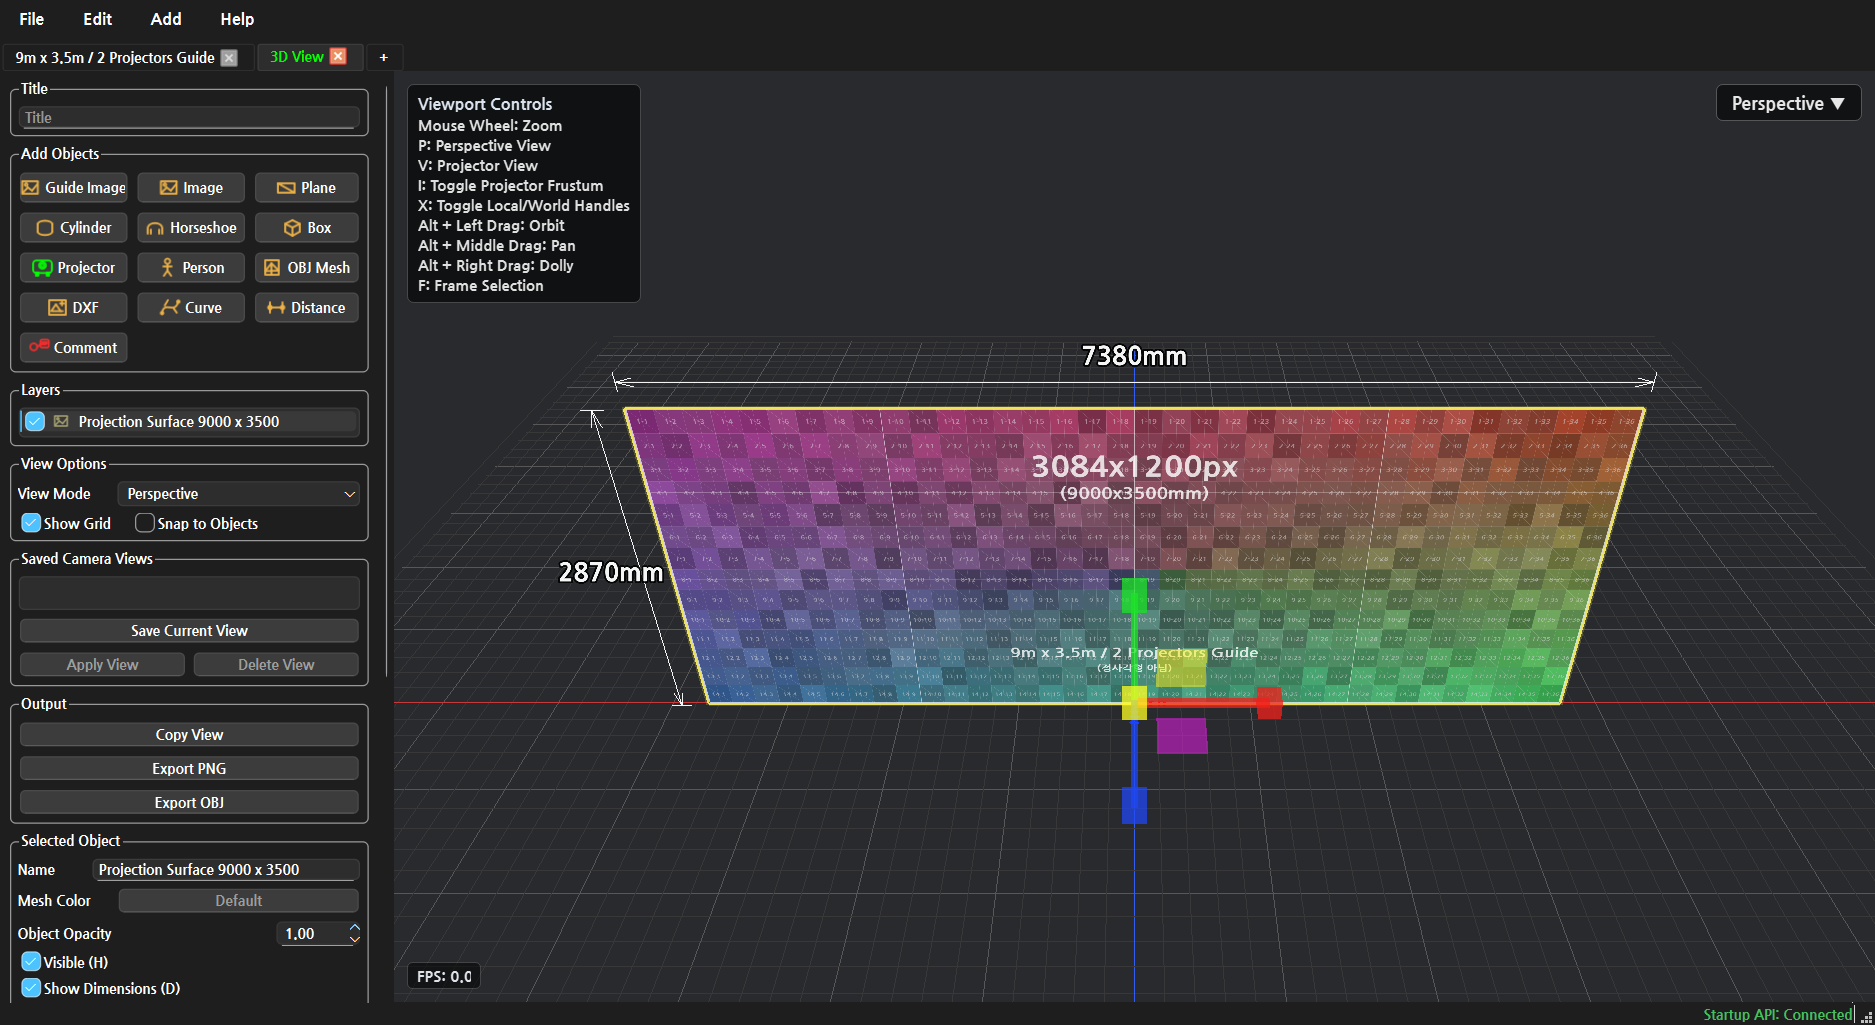Viewport: 1875px width, 1025px height.
Task: Add a Comment annotation
Action: [73, 348]
